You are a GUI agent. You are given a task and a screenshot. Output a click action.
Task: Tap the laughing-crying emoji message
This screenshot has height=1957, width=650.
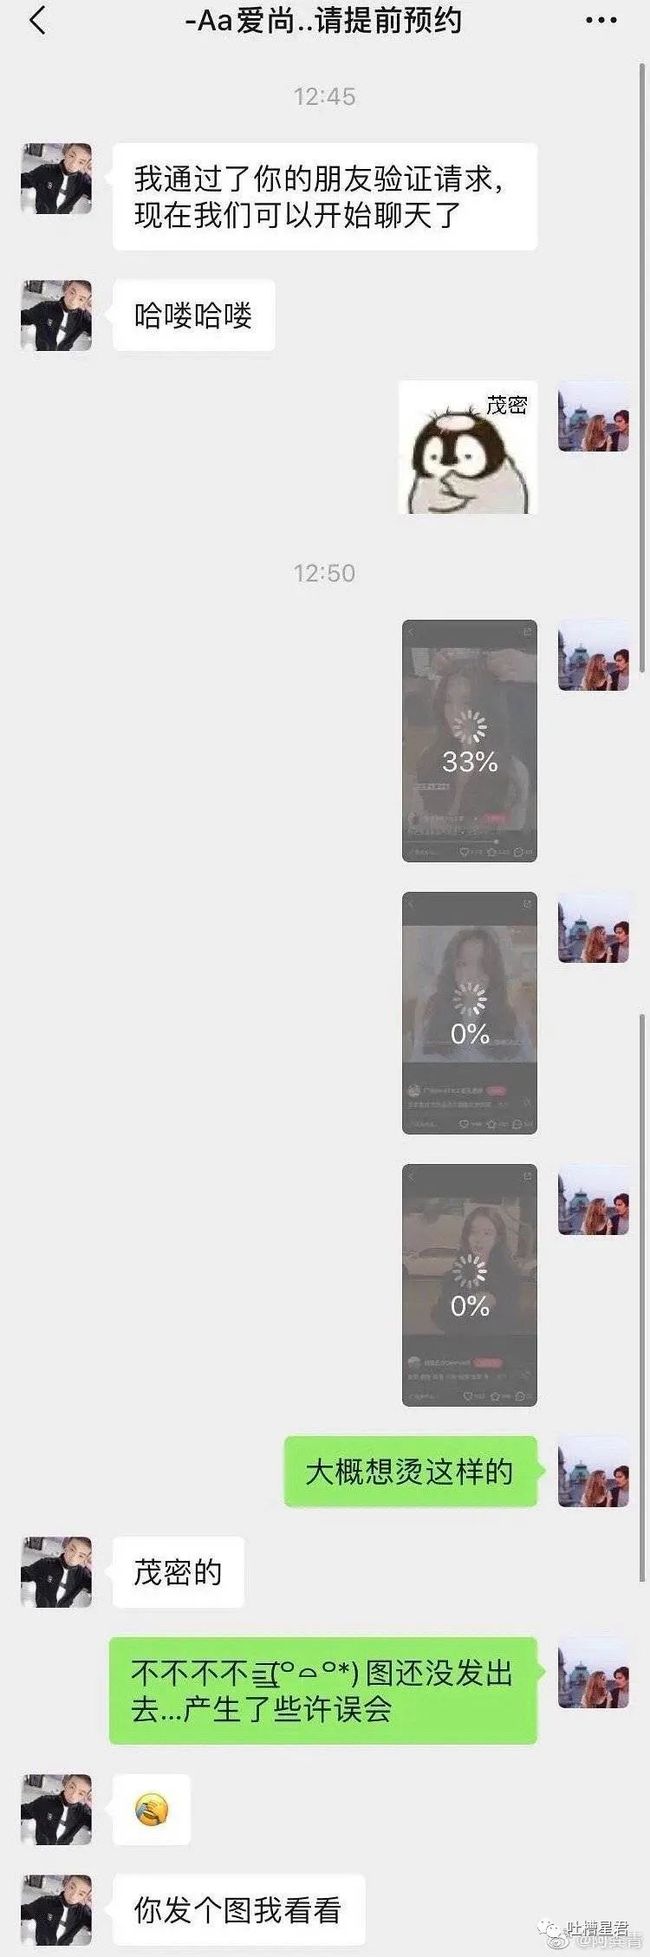[151, 1810]
